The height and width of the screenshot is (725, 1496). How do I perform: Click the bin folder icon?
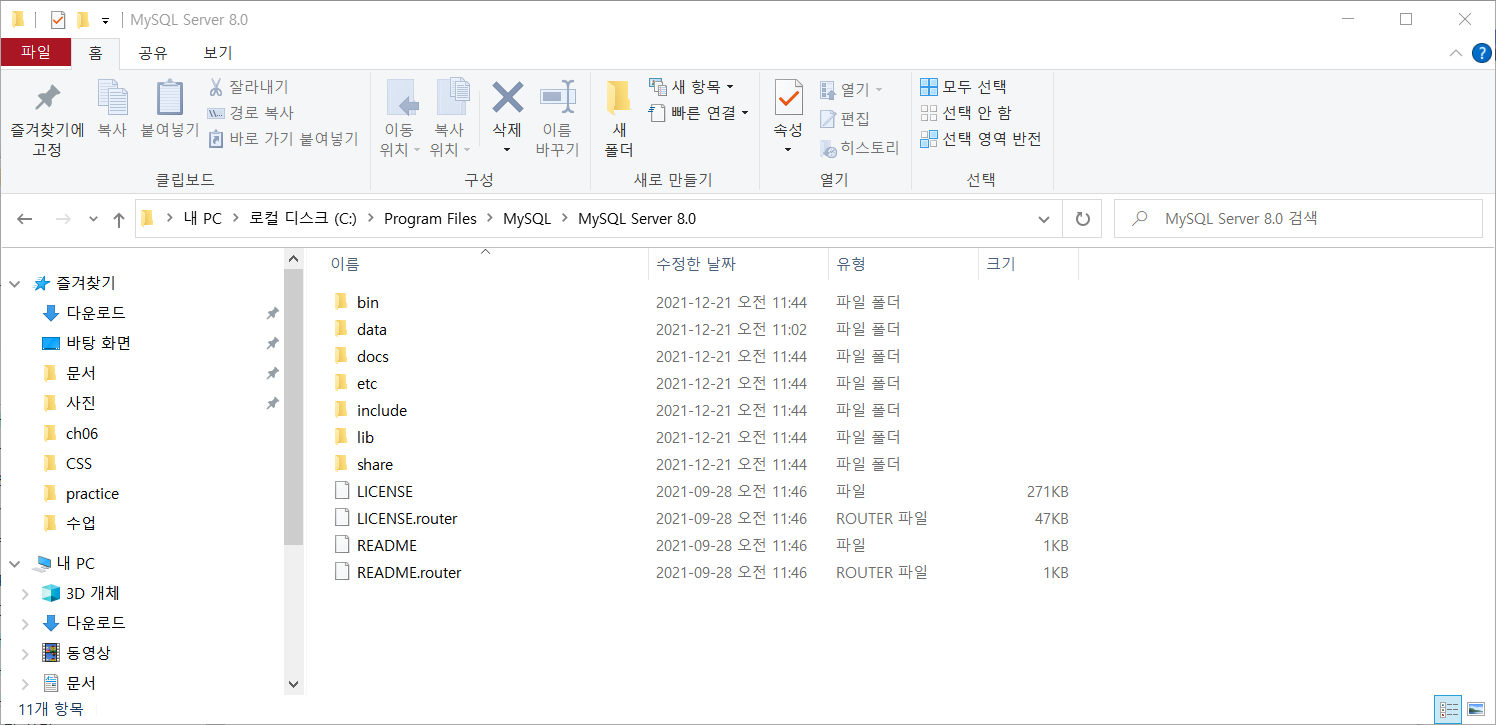(341, 302)
